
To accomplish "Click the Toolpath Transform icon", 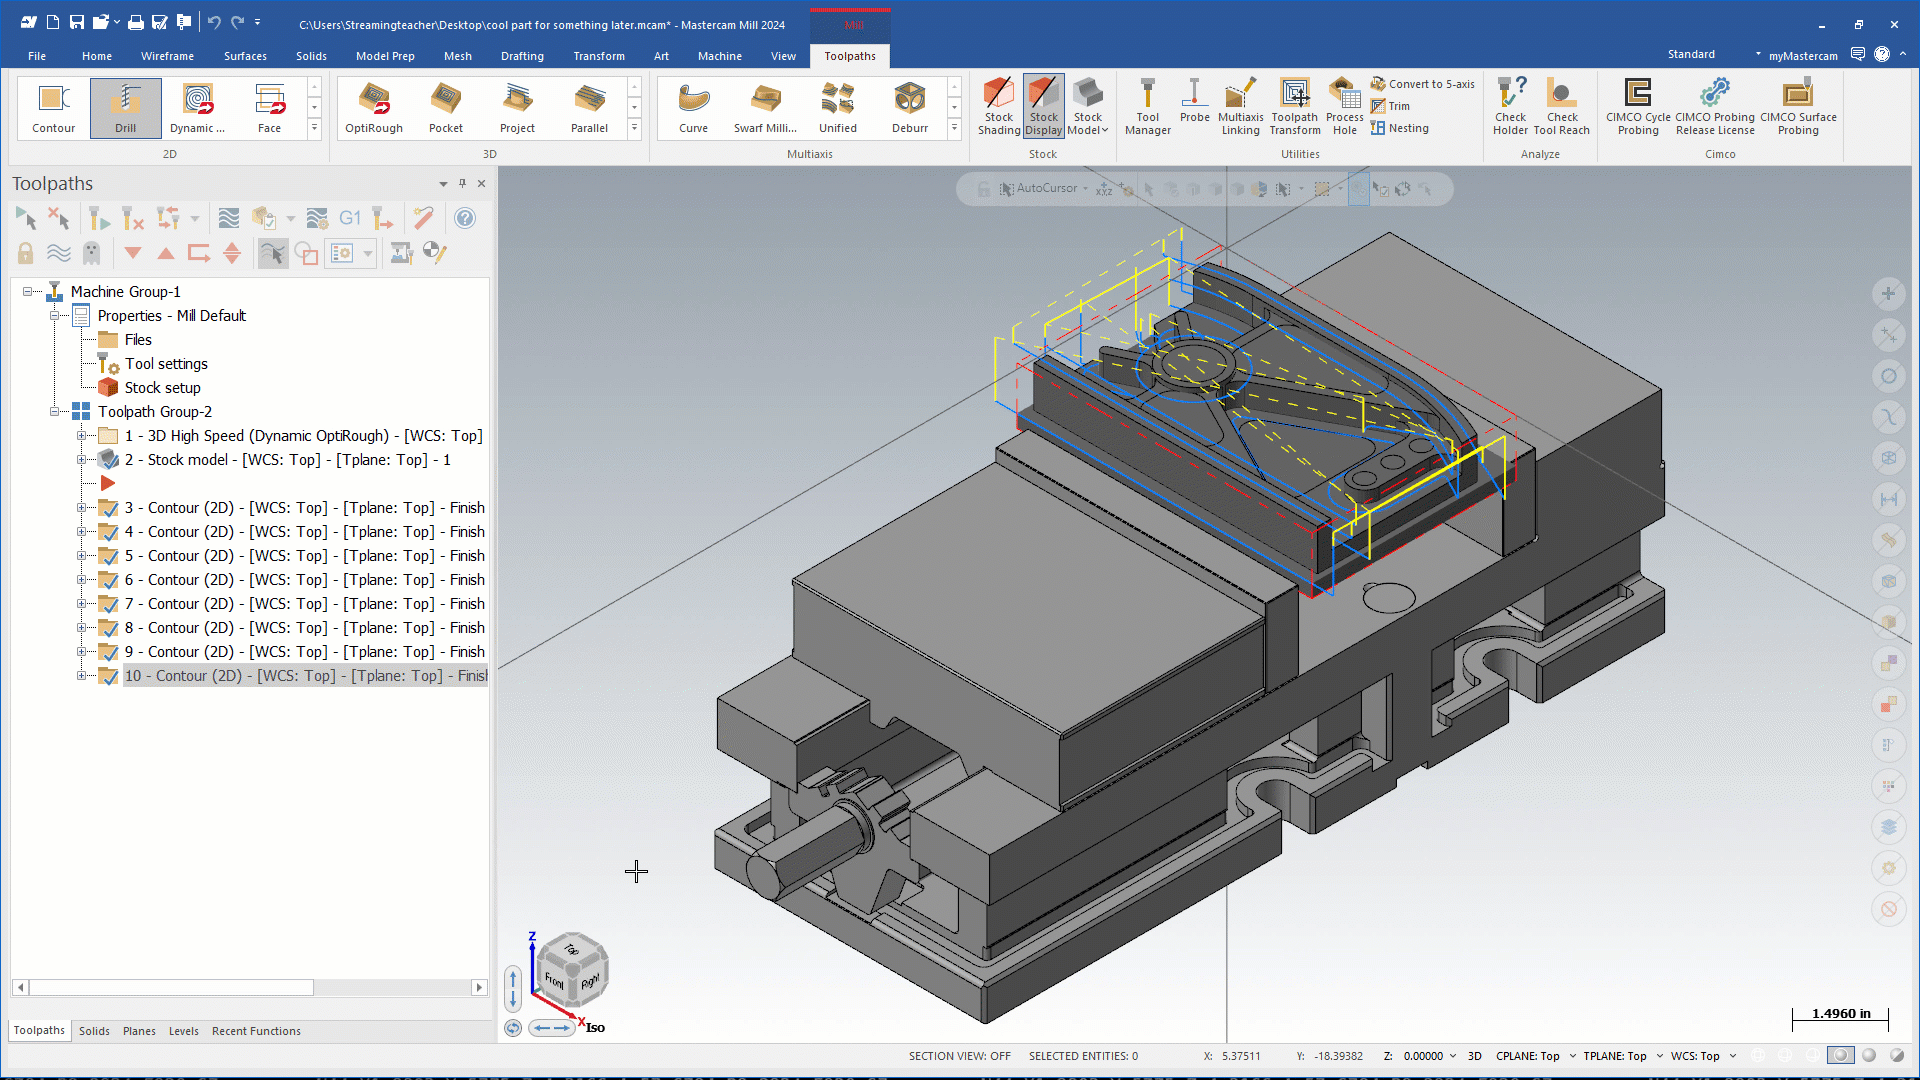I will coord(1295,106).
